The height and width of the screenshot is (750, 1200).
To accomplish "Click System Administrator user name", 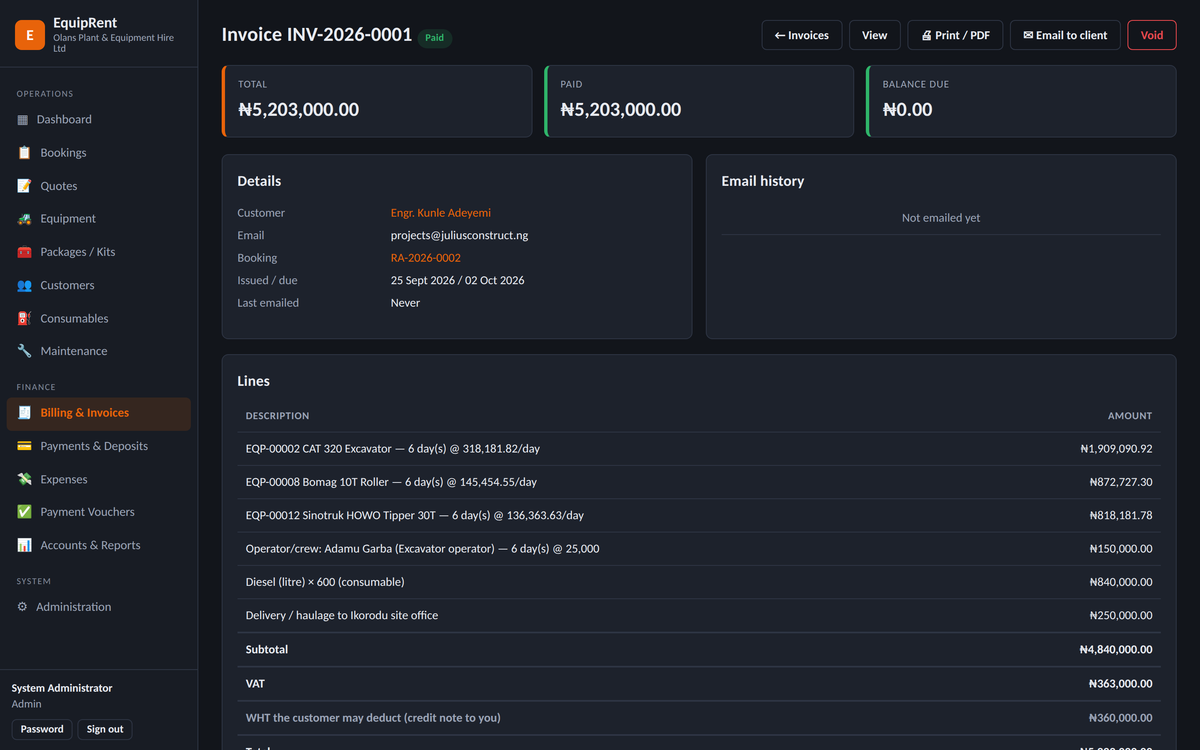I will pos(62,688).
